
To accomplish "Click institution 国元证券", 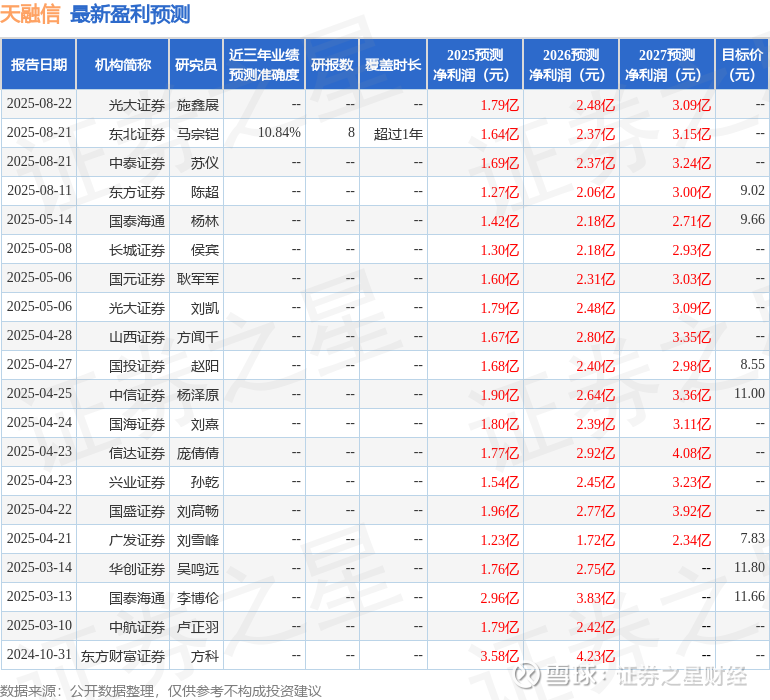I will point(137,279).
